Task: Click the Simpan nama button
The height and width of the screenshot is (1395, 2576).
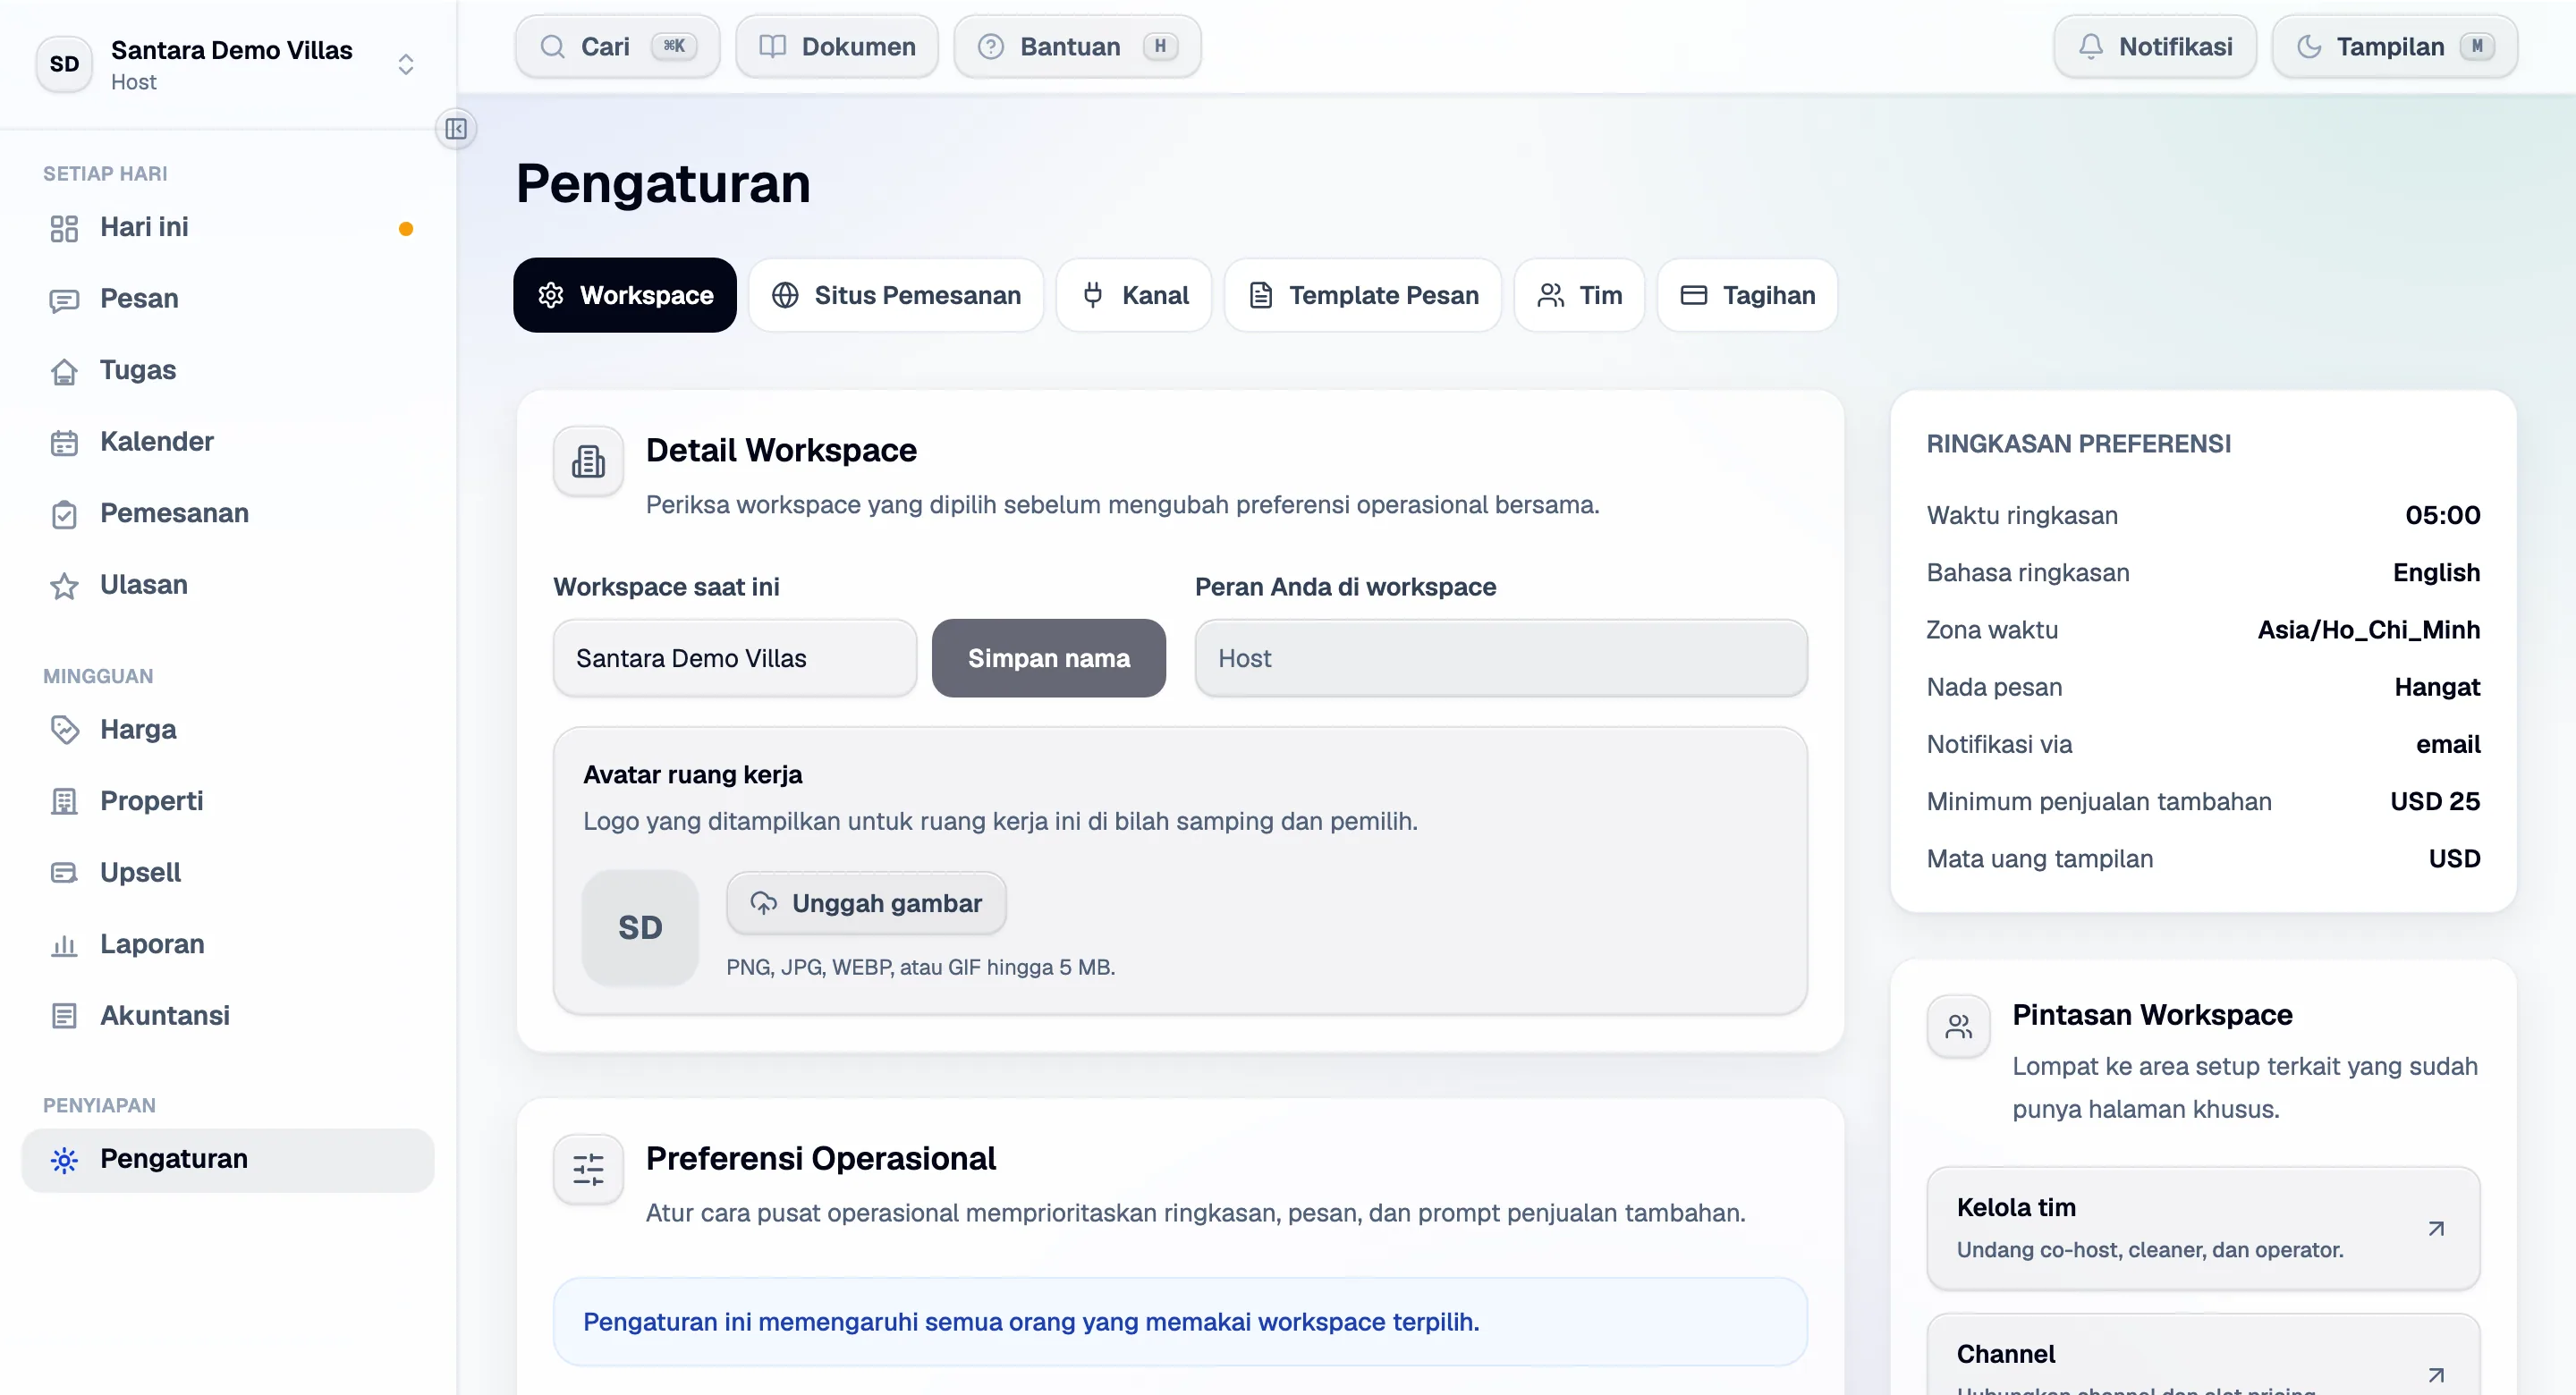Action: (x=1049, y=658)
